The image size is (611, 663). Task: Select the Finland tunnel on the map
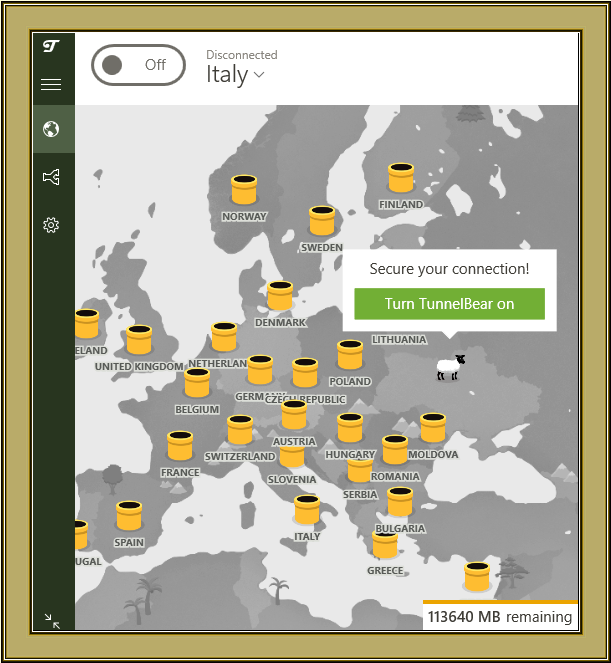pos(401,178)
